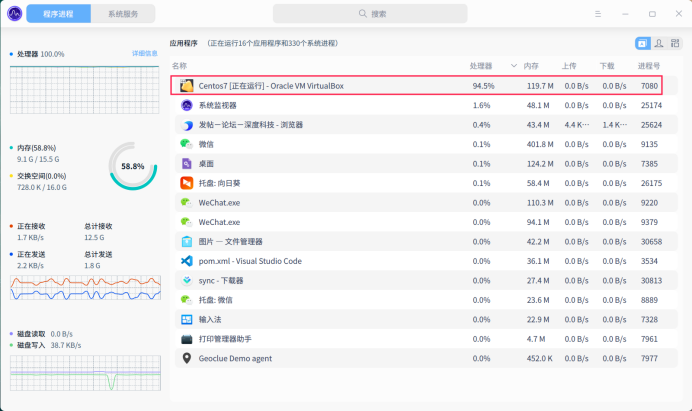Screen dimensions: 692x411
Task: Select the pom.xml - Visual Studio Code row
Action: [x=426, y=261]
